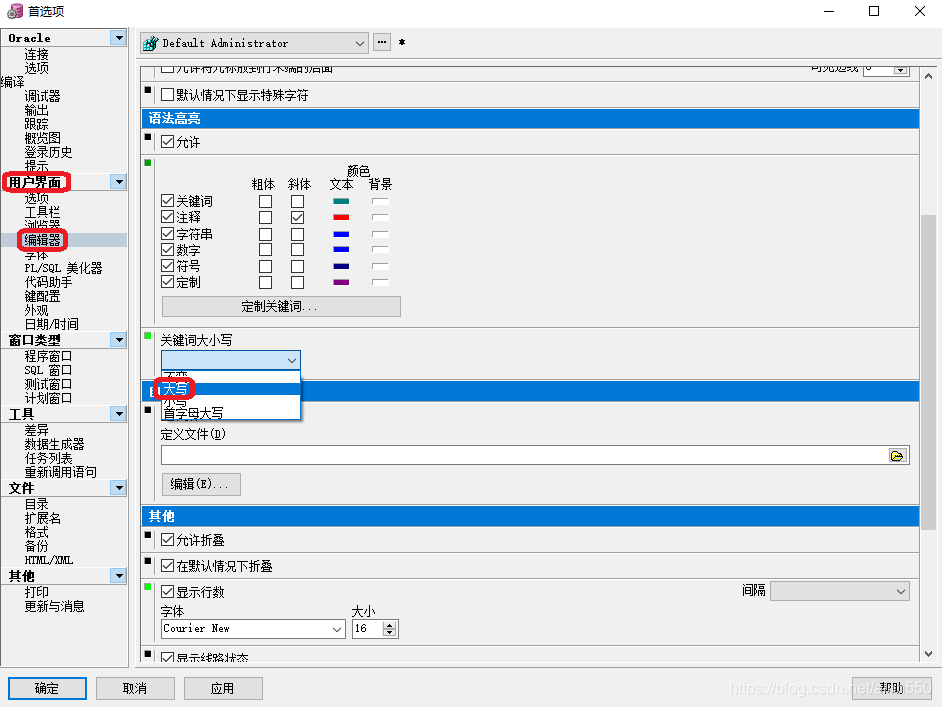The width and height of the screenshot is (942, 707).
Task: Toggle the 允许折叠 checkbox
Action: (x=168, y=540)
